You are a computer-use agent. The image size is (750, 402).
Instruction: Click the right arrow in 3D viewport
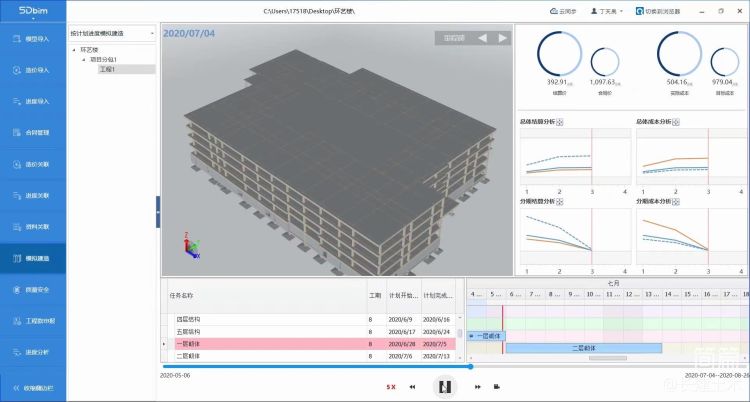point(502,38)
